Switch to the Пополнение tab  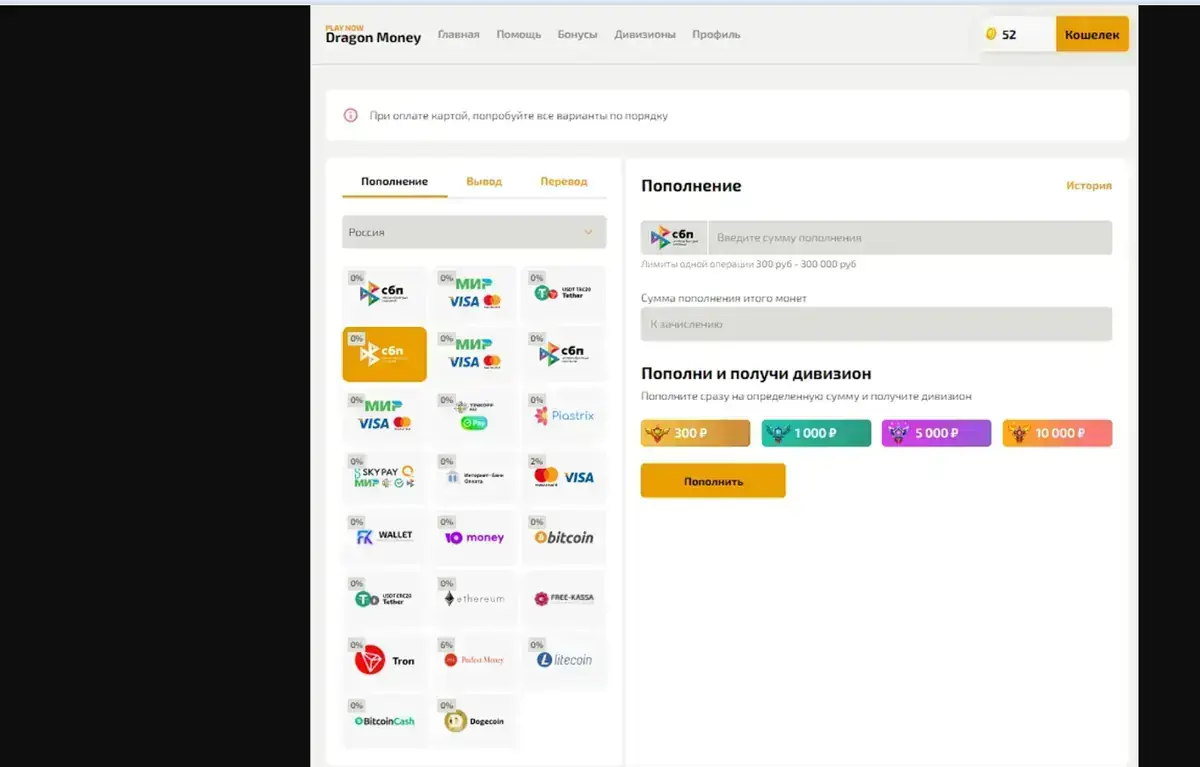394,182
